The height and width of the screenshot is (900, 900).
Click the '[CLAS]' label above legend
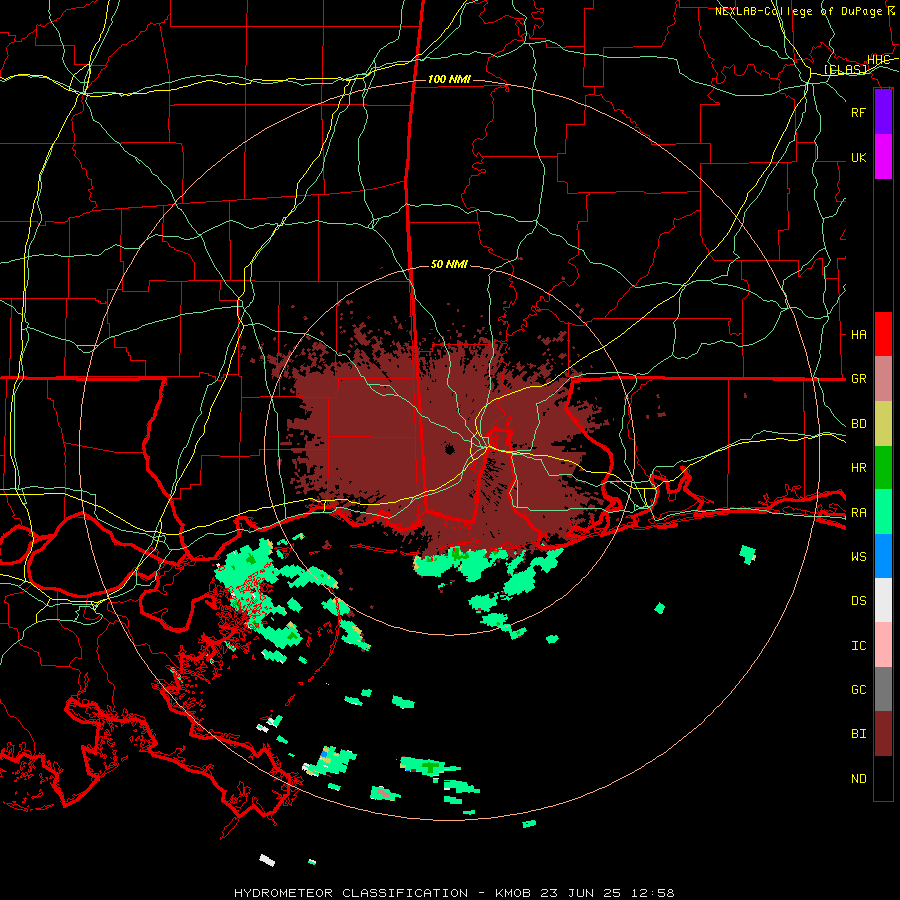(845, 69)
